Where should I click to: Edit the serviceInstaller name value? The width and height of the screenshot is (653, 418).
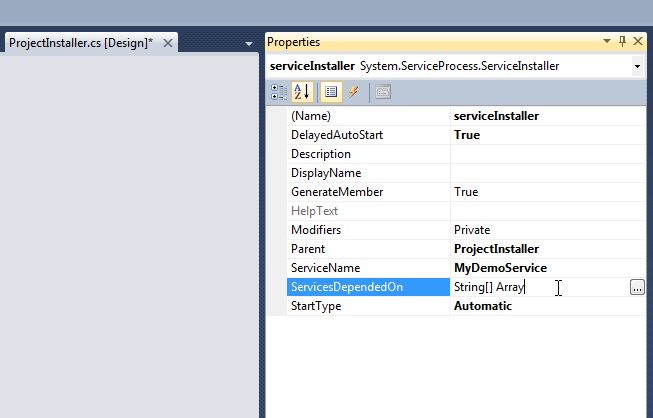coord(548,116)
